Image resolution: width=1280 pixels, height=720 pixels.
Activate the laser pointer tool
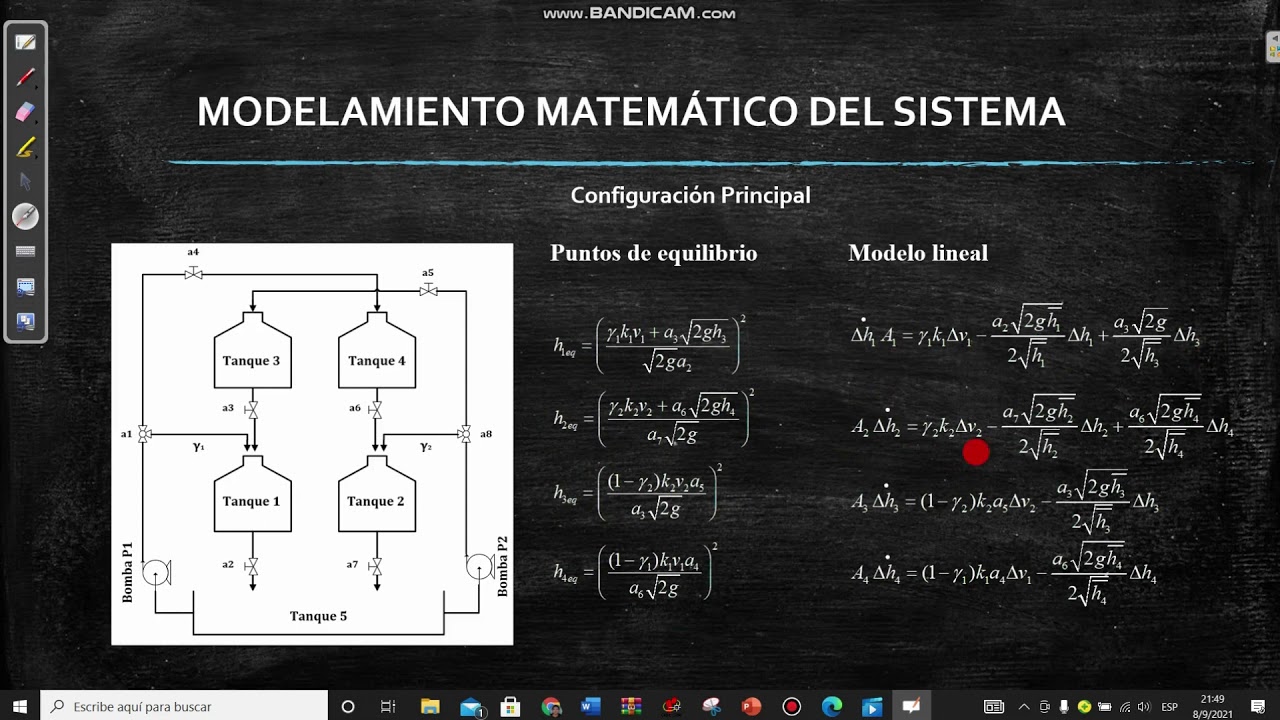[25, 216]
